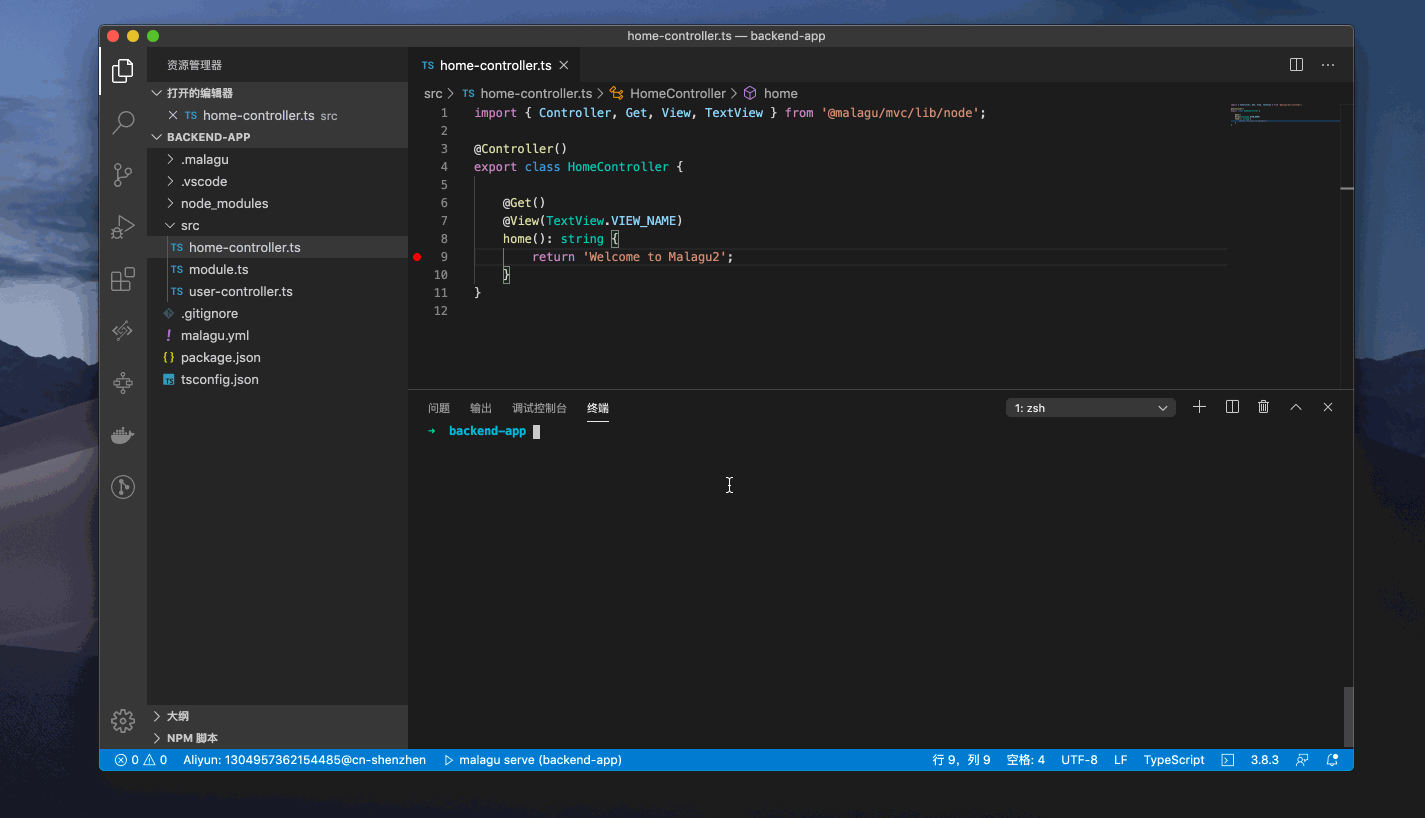1425x818 pixels.
Task: Close the home-controller.ts editor tab
Action: (563, 65)
